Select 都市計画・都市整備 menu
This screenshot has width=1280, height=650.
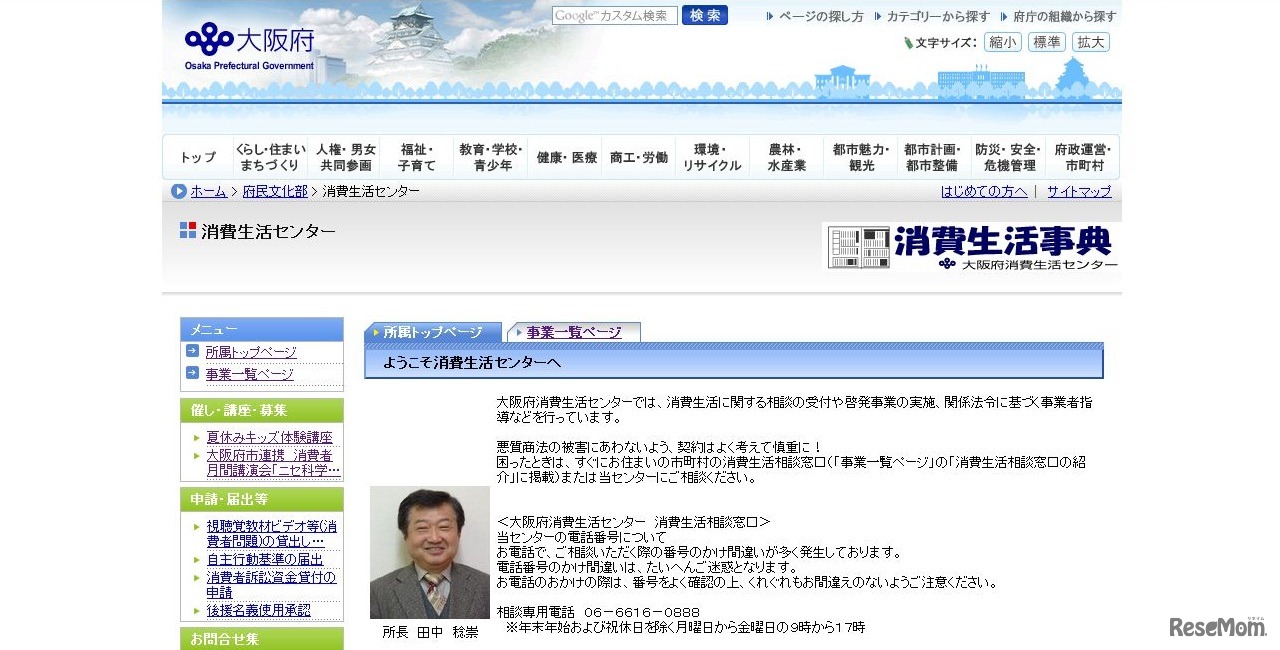tap(934, 157)
